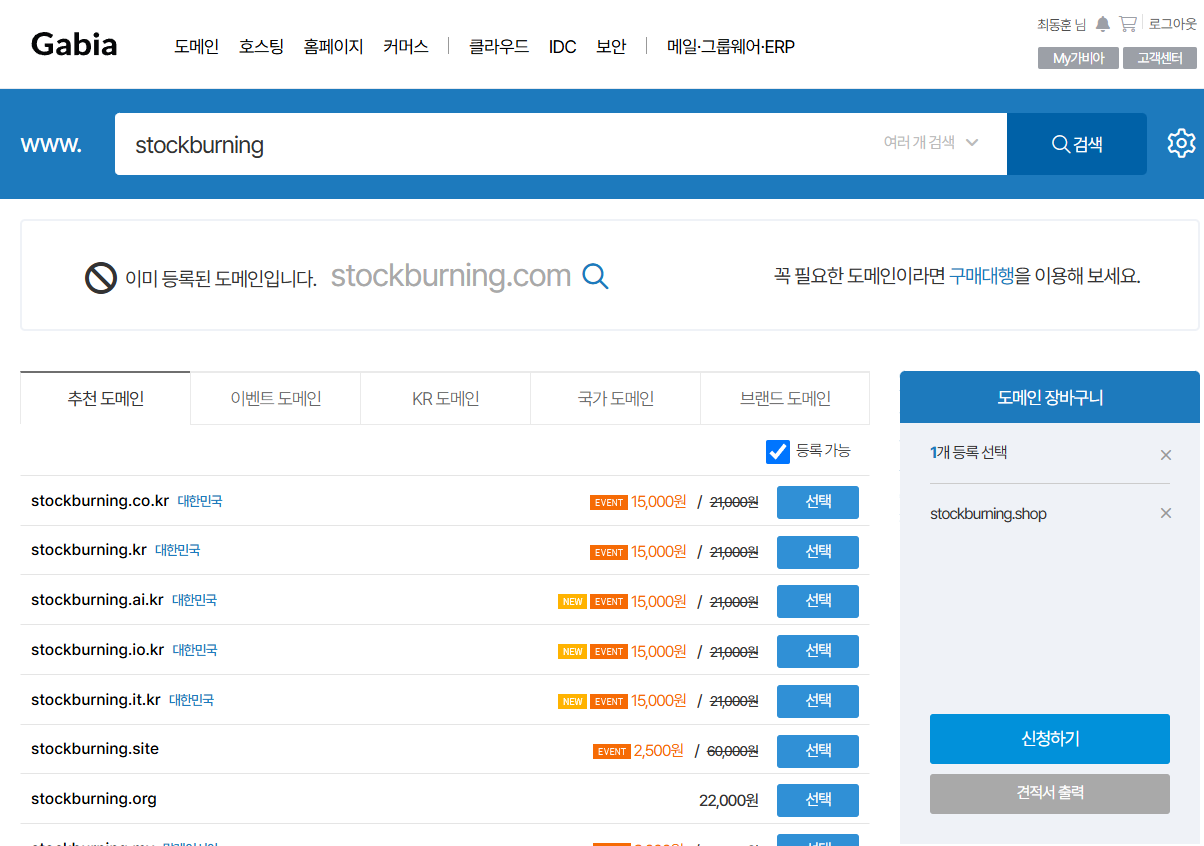Viewport: 1204px width, 846px height.
Task: Click magnifier next to stockburning.com
Action: [x=595, y=276]
